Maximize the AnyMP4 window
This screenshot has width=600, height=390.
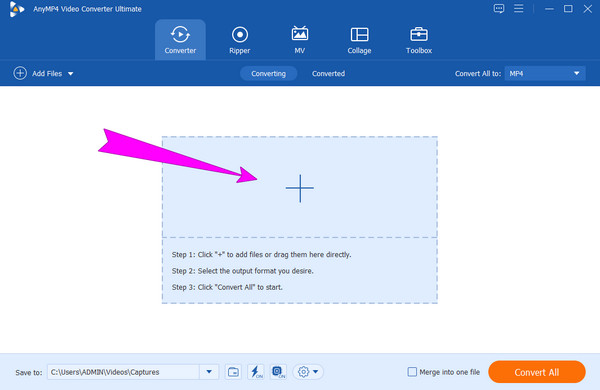click(568, 8)
